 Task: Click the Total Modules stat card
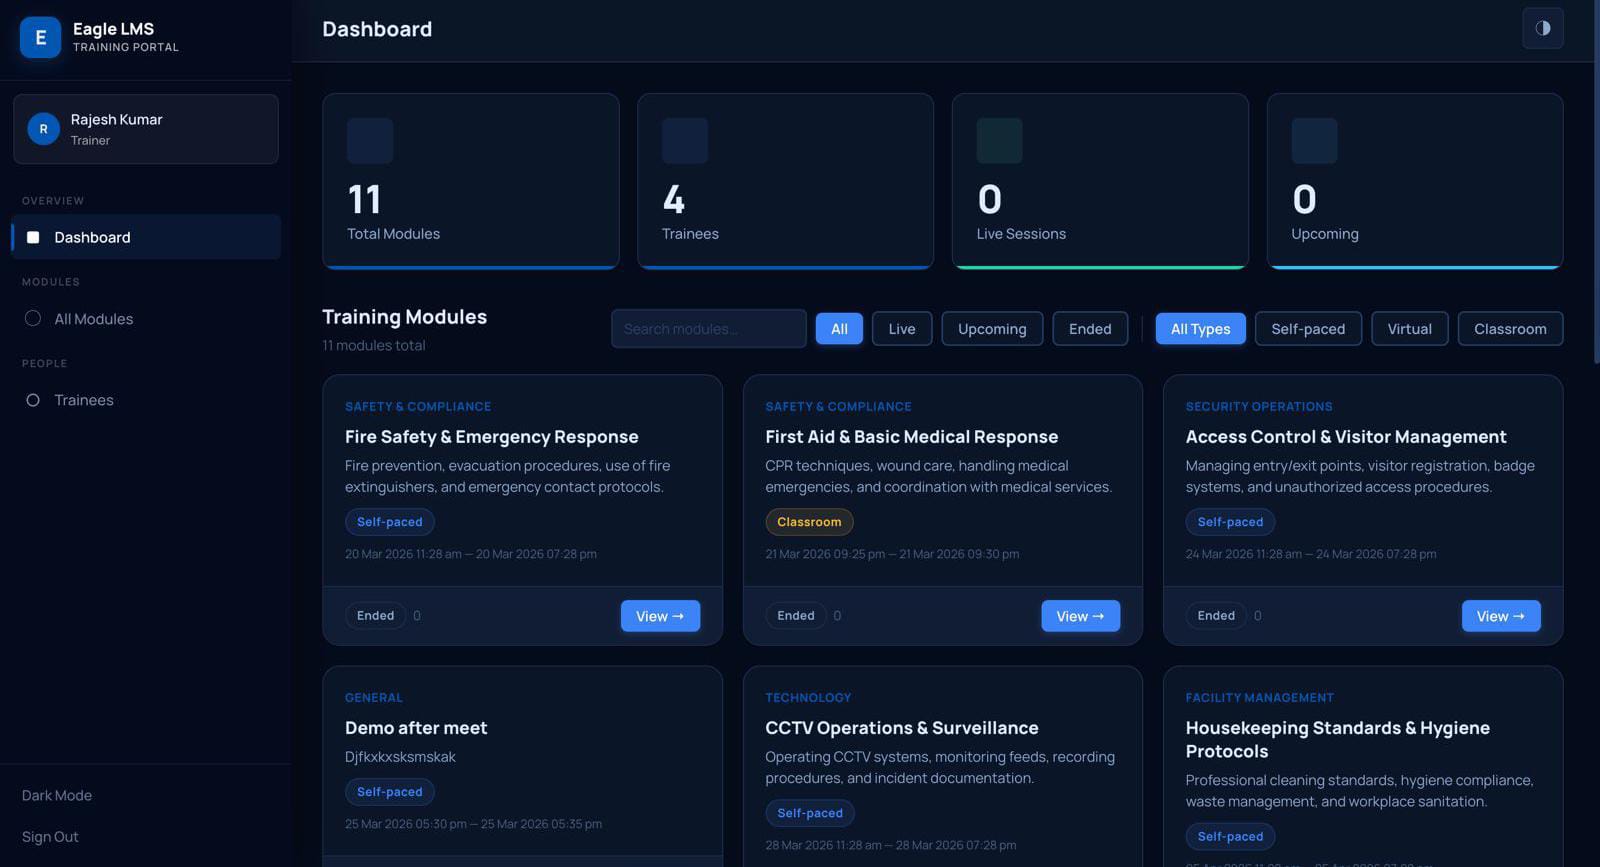pyautogui.click(x=471, y=181)
